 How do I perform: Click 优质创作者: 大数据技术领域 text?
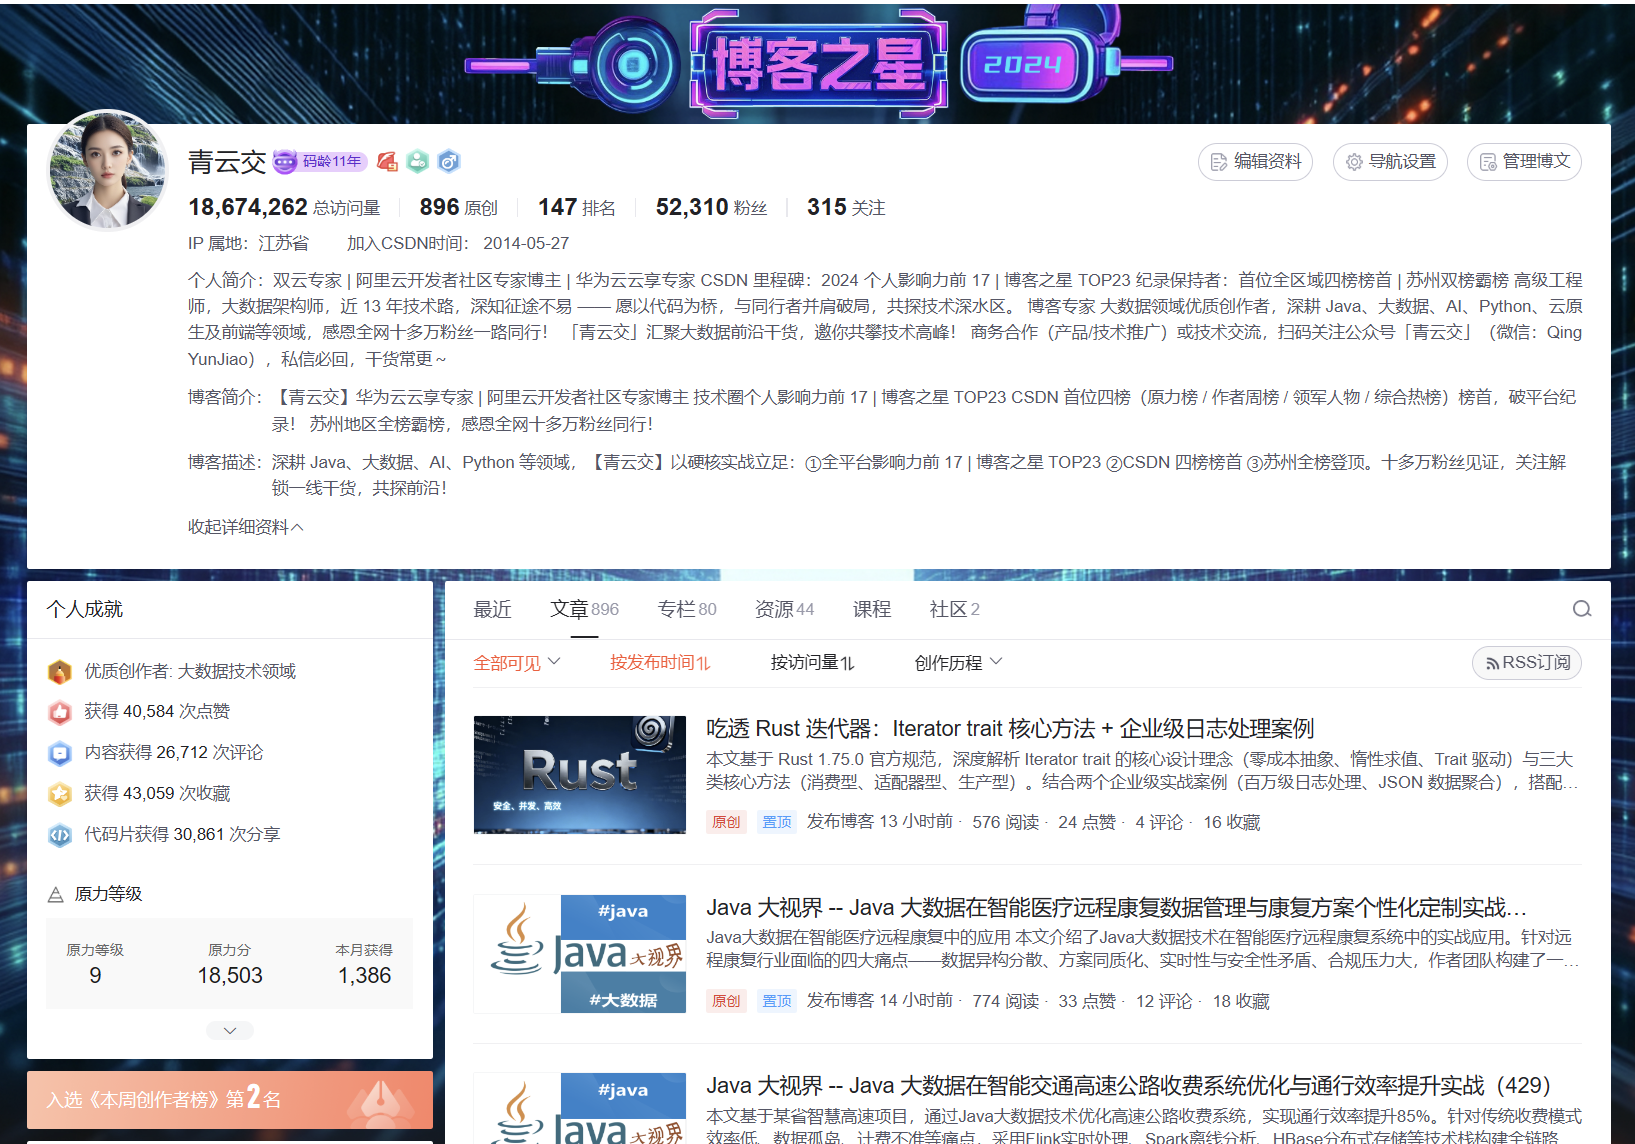[x=190, y=671]
